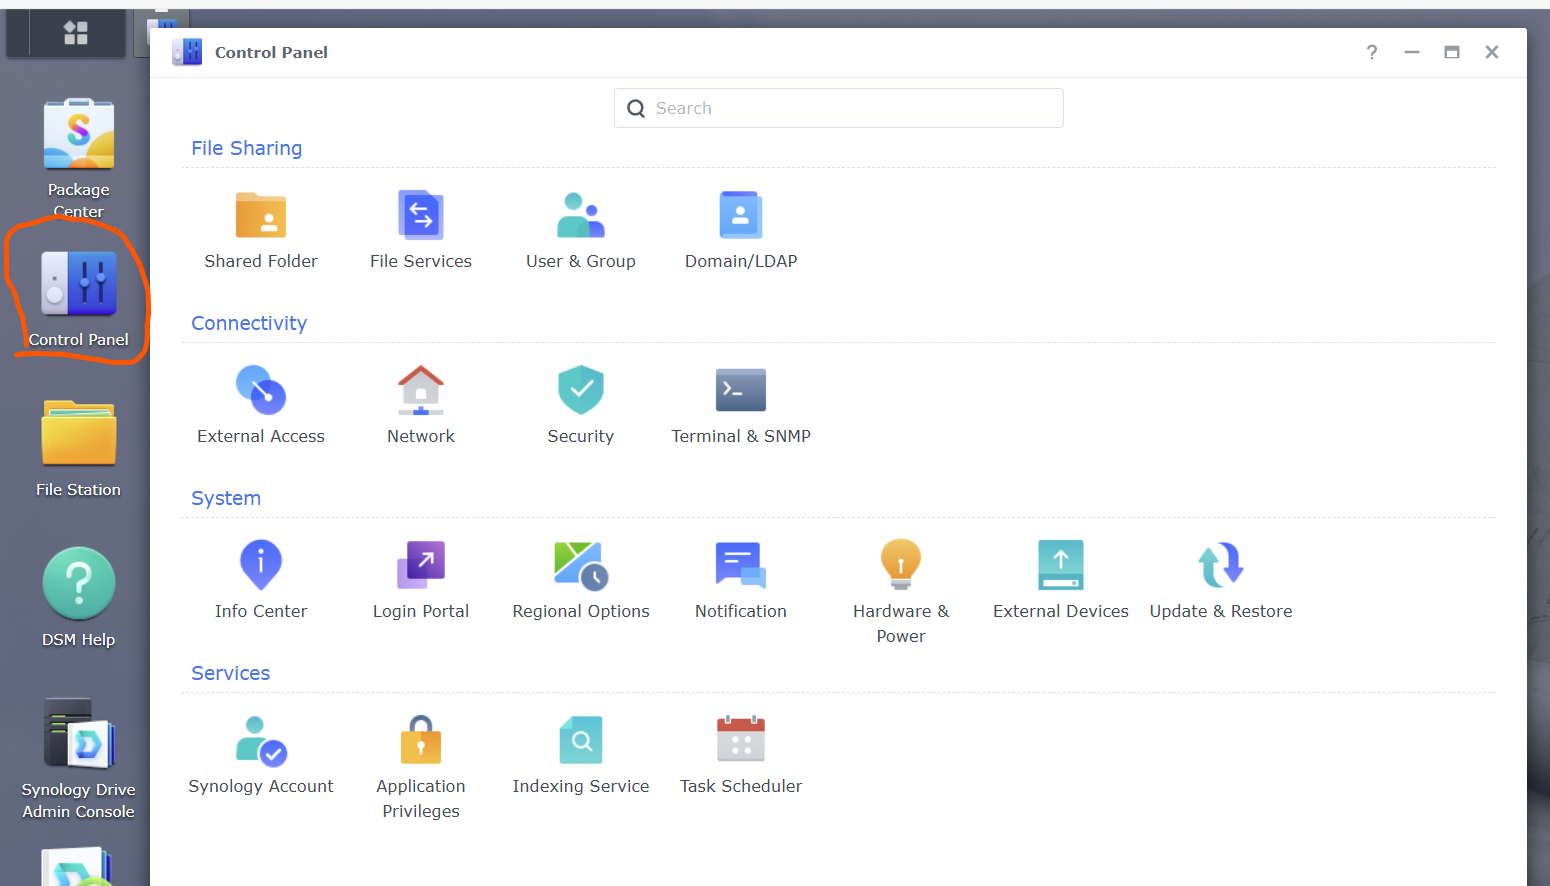Viewport: 1550px width, 886px height.
Task: Open the Domain/LDAP settings
Action: [x=741, y=230]
